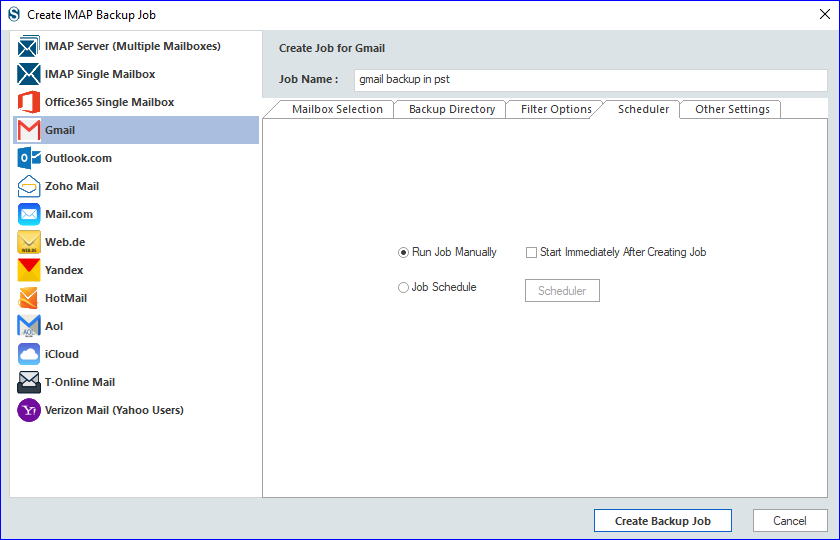Select 'T-Online Mail' text in list

point(80,382)
